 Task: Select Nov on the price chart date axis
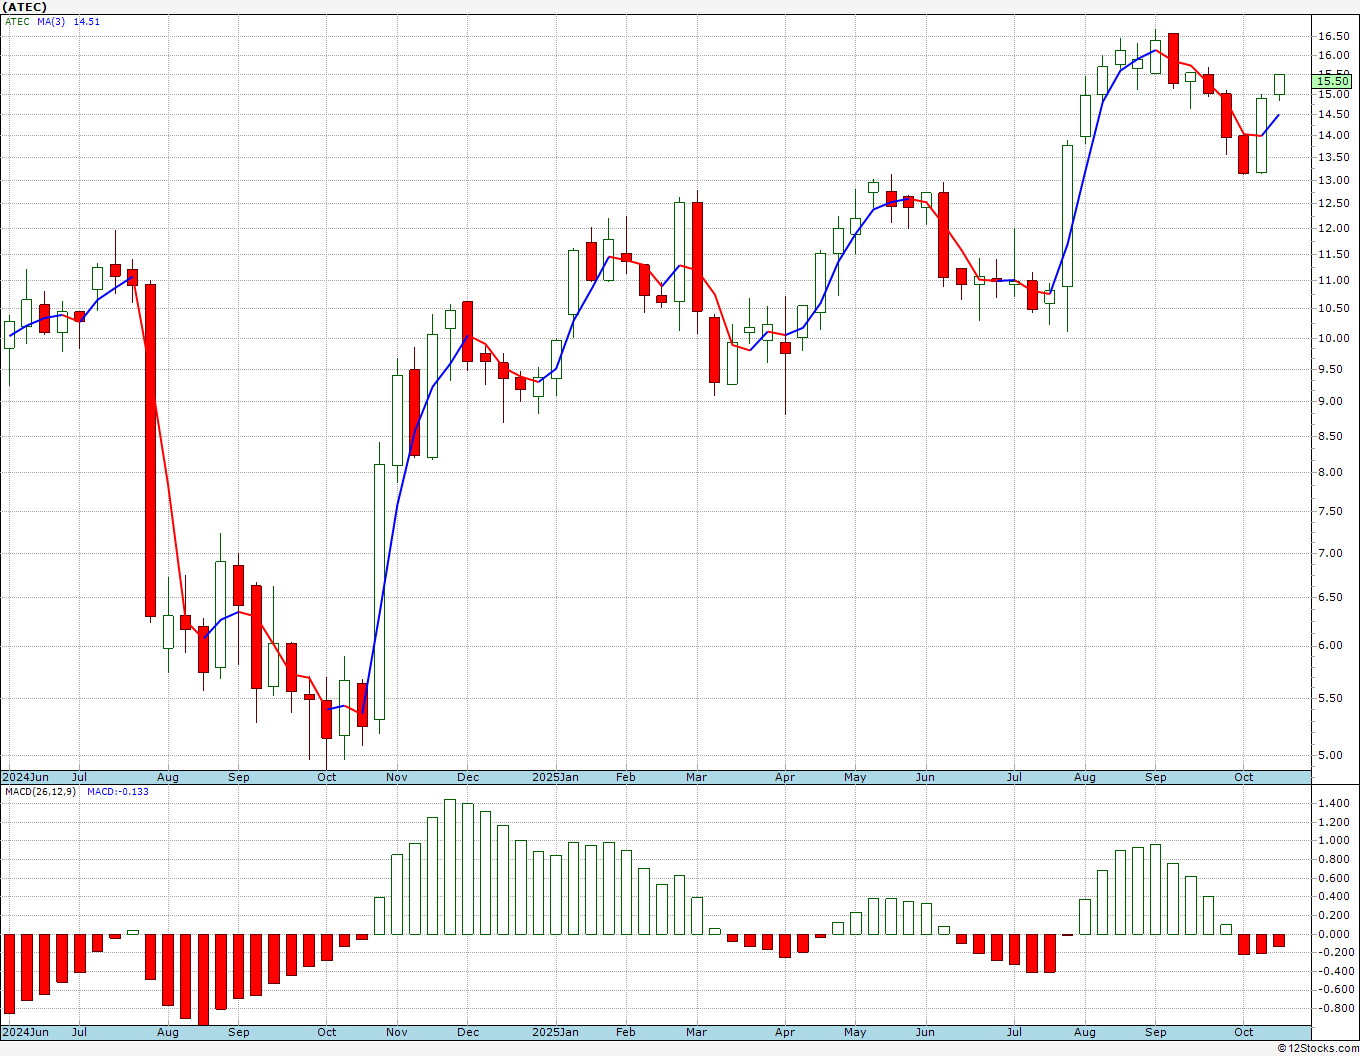pos(397,777)
